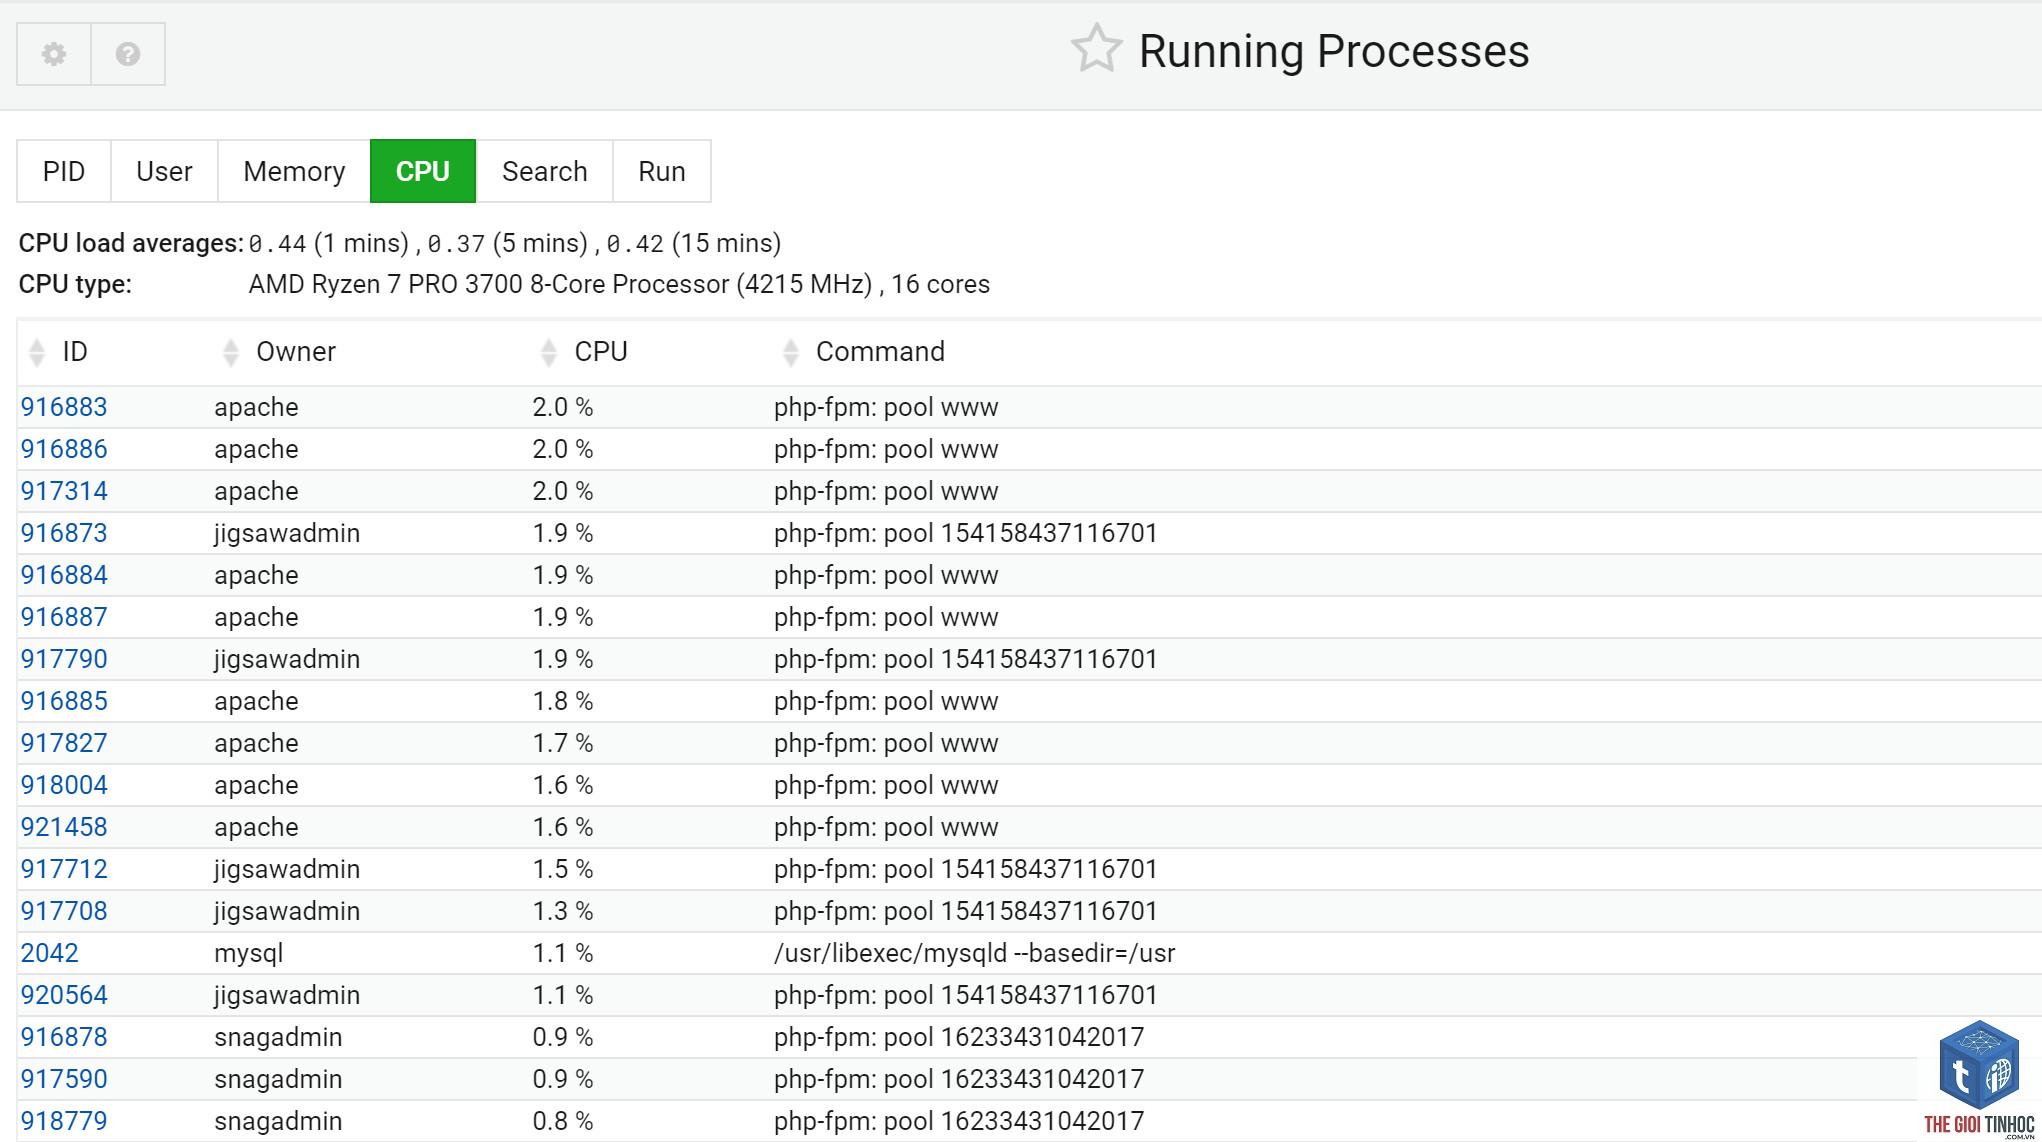Click the 1.8 % CPU value
The width and height of the screenshot is (2042, 1142).
[563, 701]
